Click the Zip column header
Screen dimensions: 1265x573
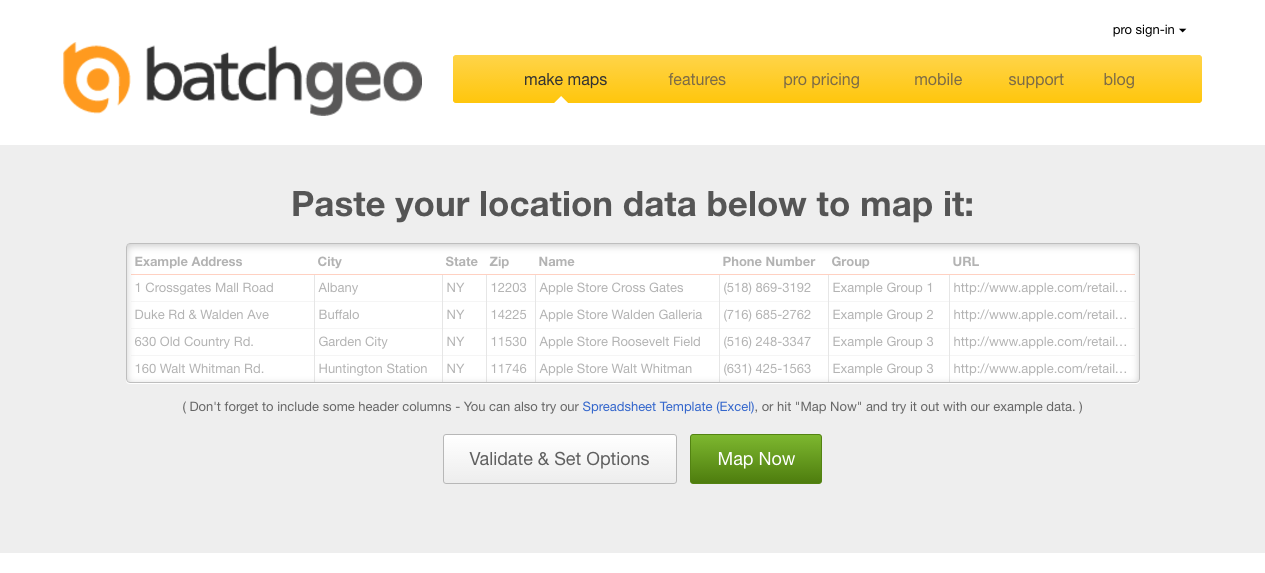[499, 261]
